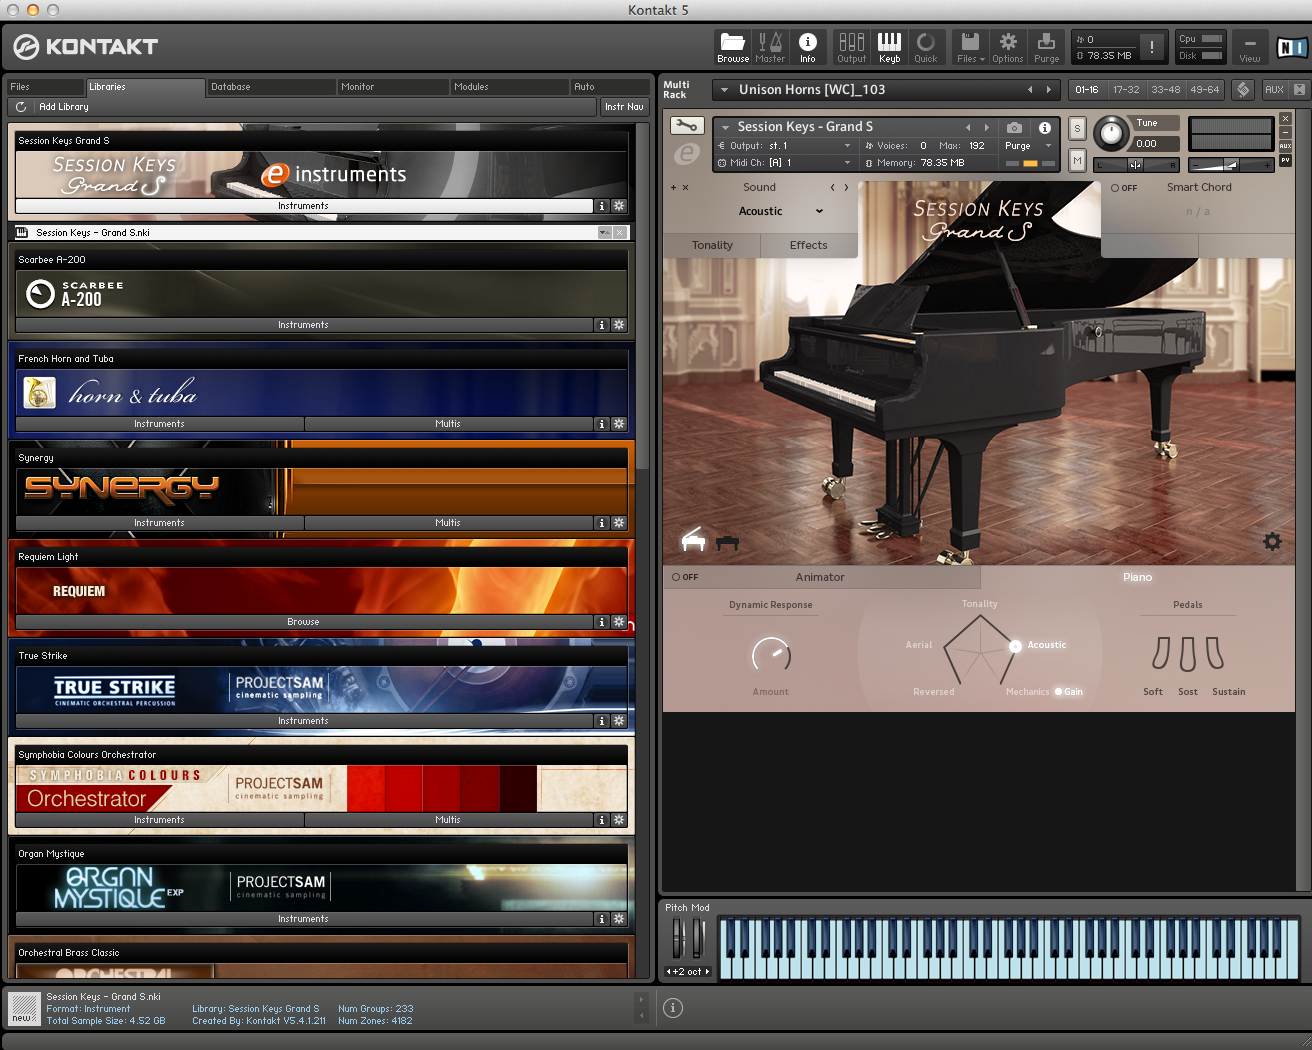Open Organ Mystique Instruments list
Image resolution: width=1312 pixels, height=1050 pixels.
[303, 919]
